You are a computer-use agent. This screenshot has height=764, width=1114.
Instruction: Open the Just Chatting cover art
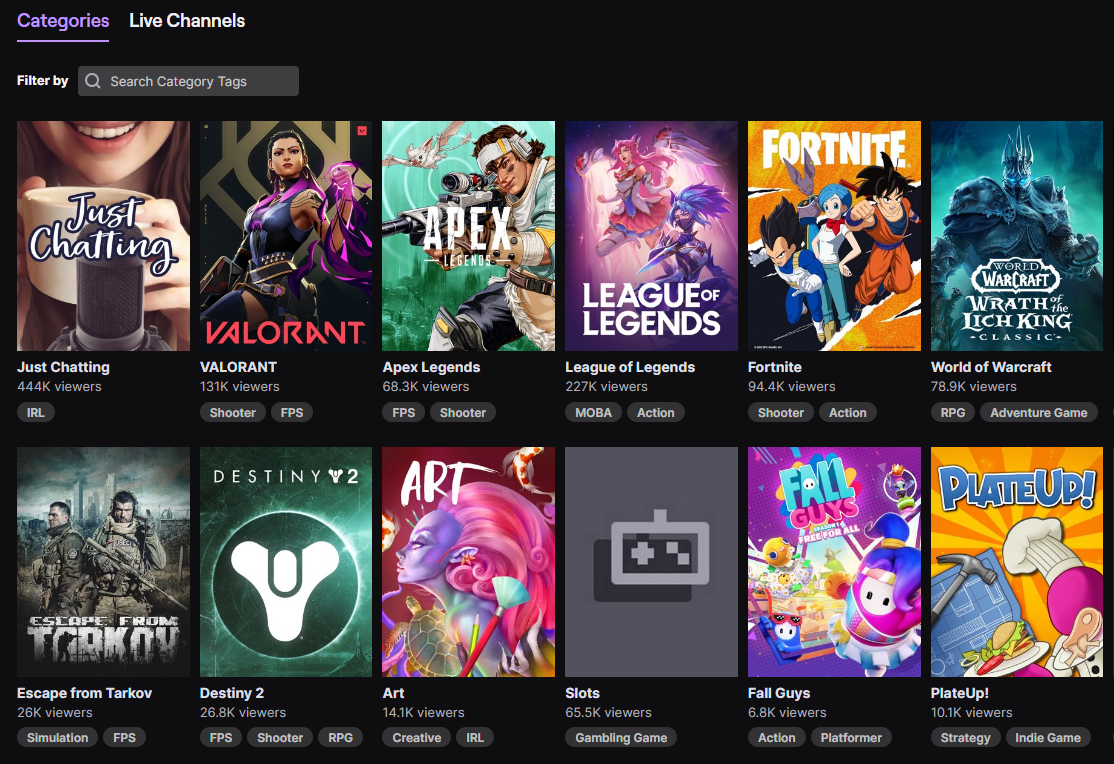click(103, 236)
